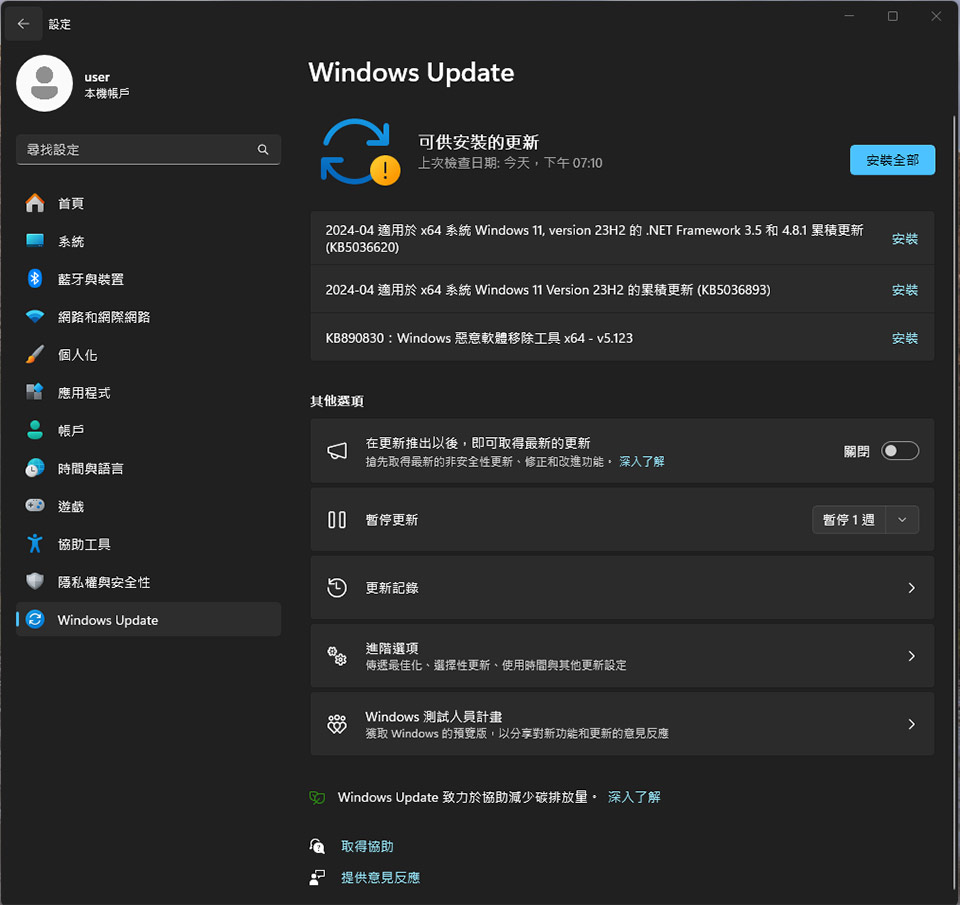Click the megaphone icon for latest updates
Viewport: 960px width, 905px height.
pyautogui.click(x=337, y=451)
